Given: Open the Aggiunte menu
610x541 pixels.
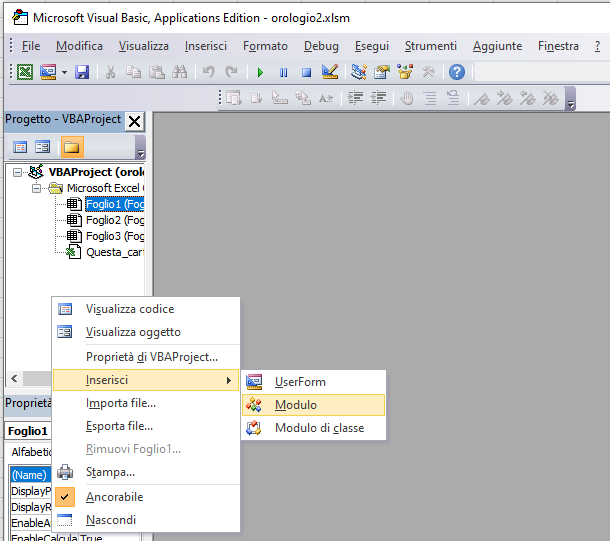Looking at the screenshot, I should click(497, 46).
